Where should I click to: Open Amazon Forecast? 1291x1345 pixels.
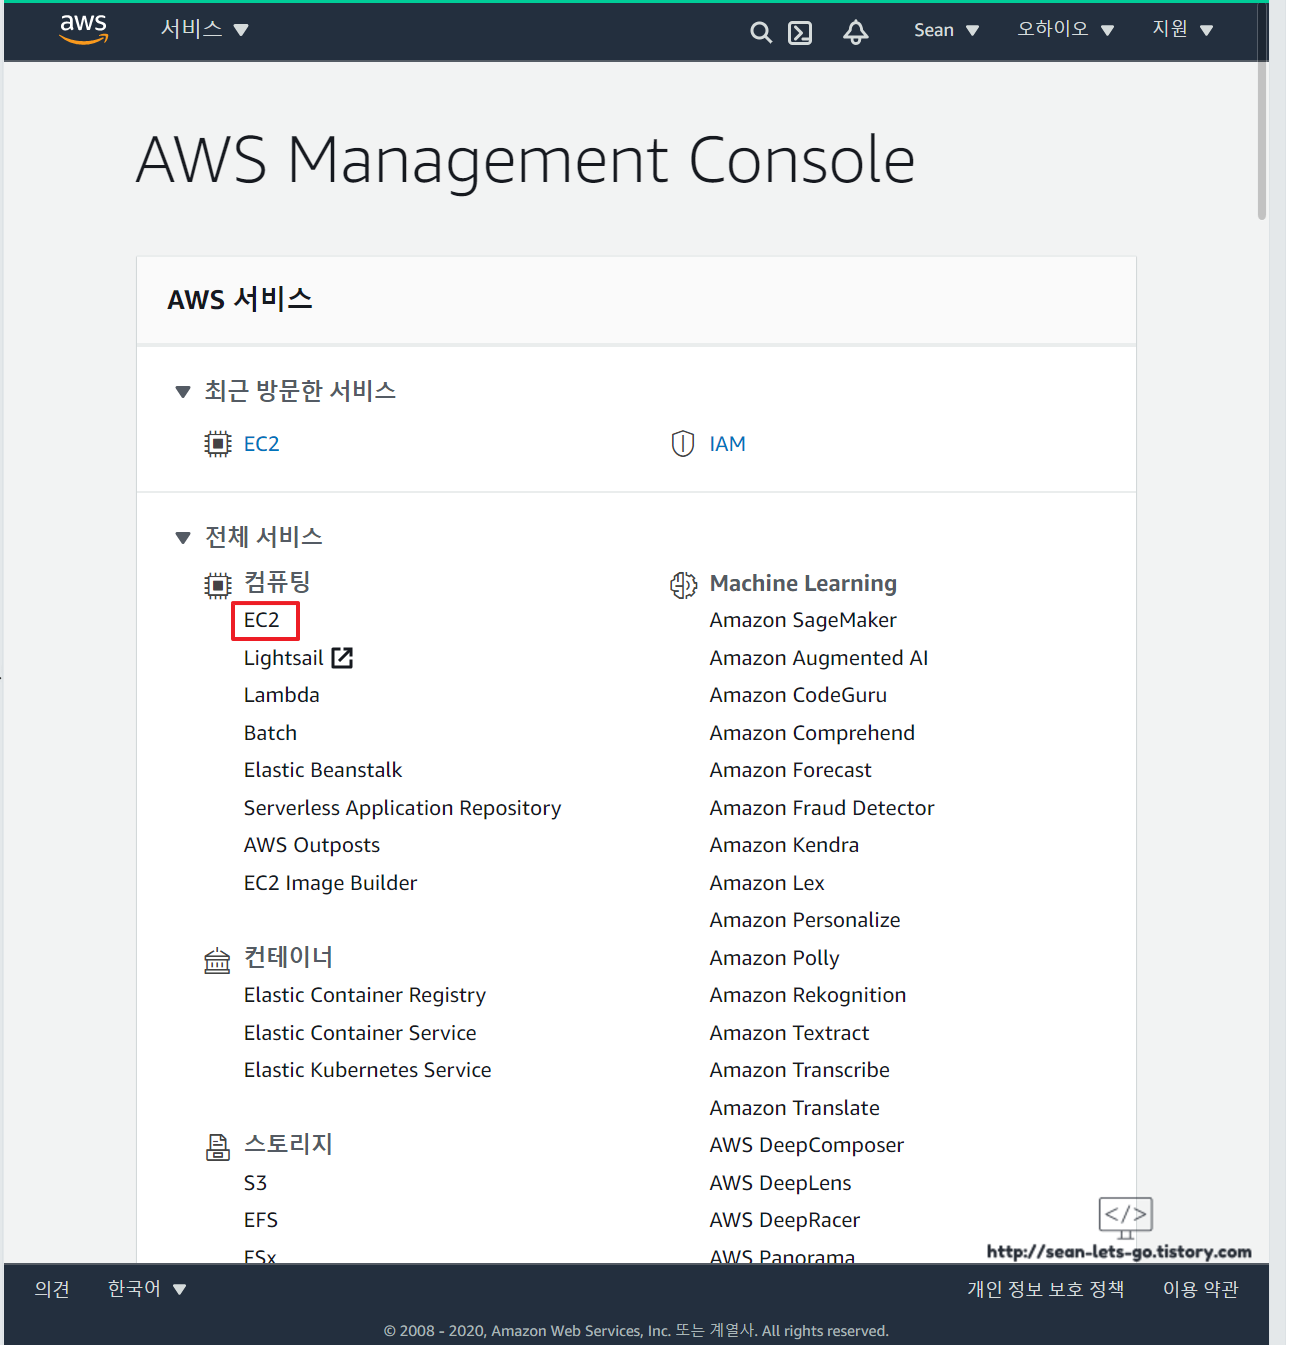pos(790,770)
